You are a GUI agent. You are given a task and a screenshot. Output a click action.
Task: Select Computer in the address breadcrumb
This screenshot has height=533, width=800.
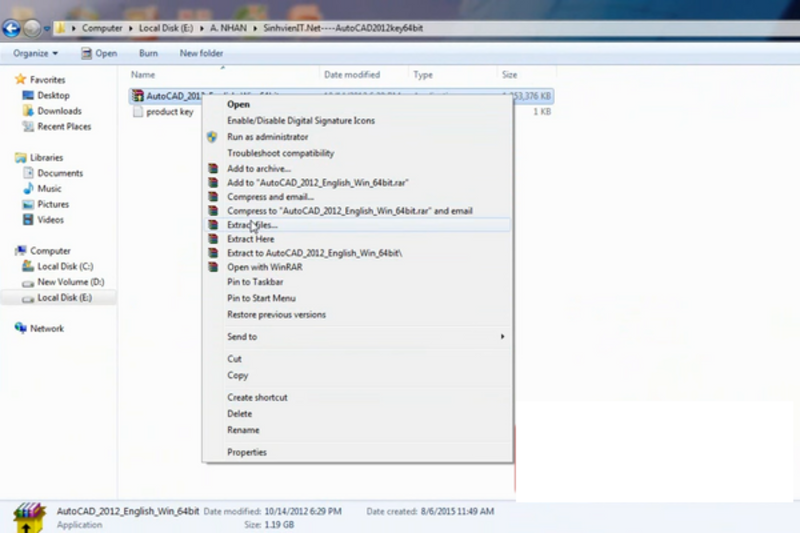click(x=102, y=28)
